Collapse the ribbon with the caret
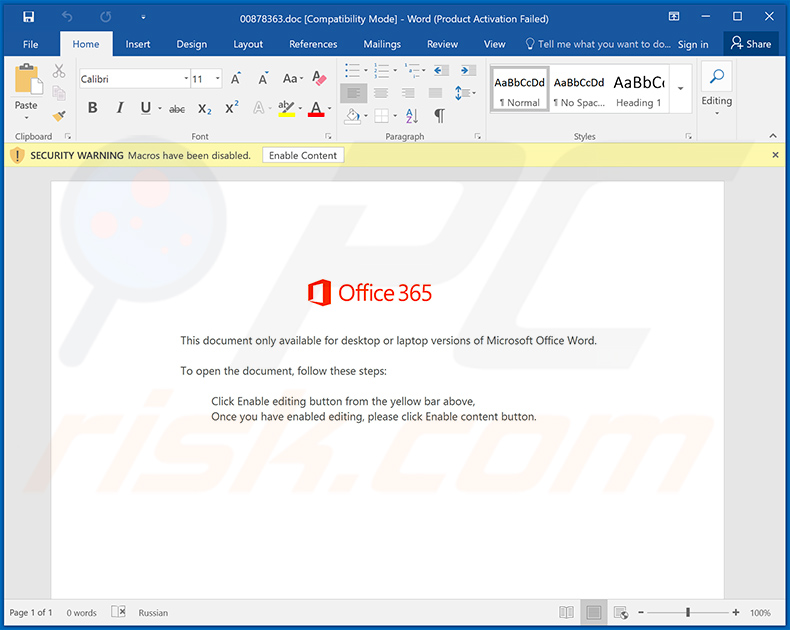The image size is (790, 630). [773, 136]
